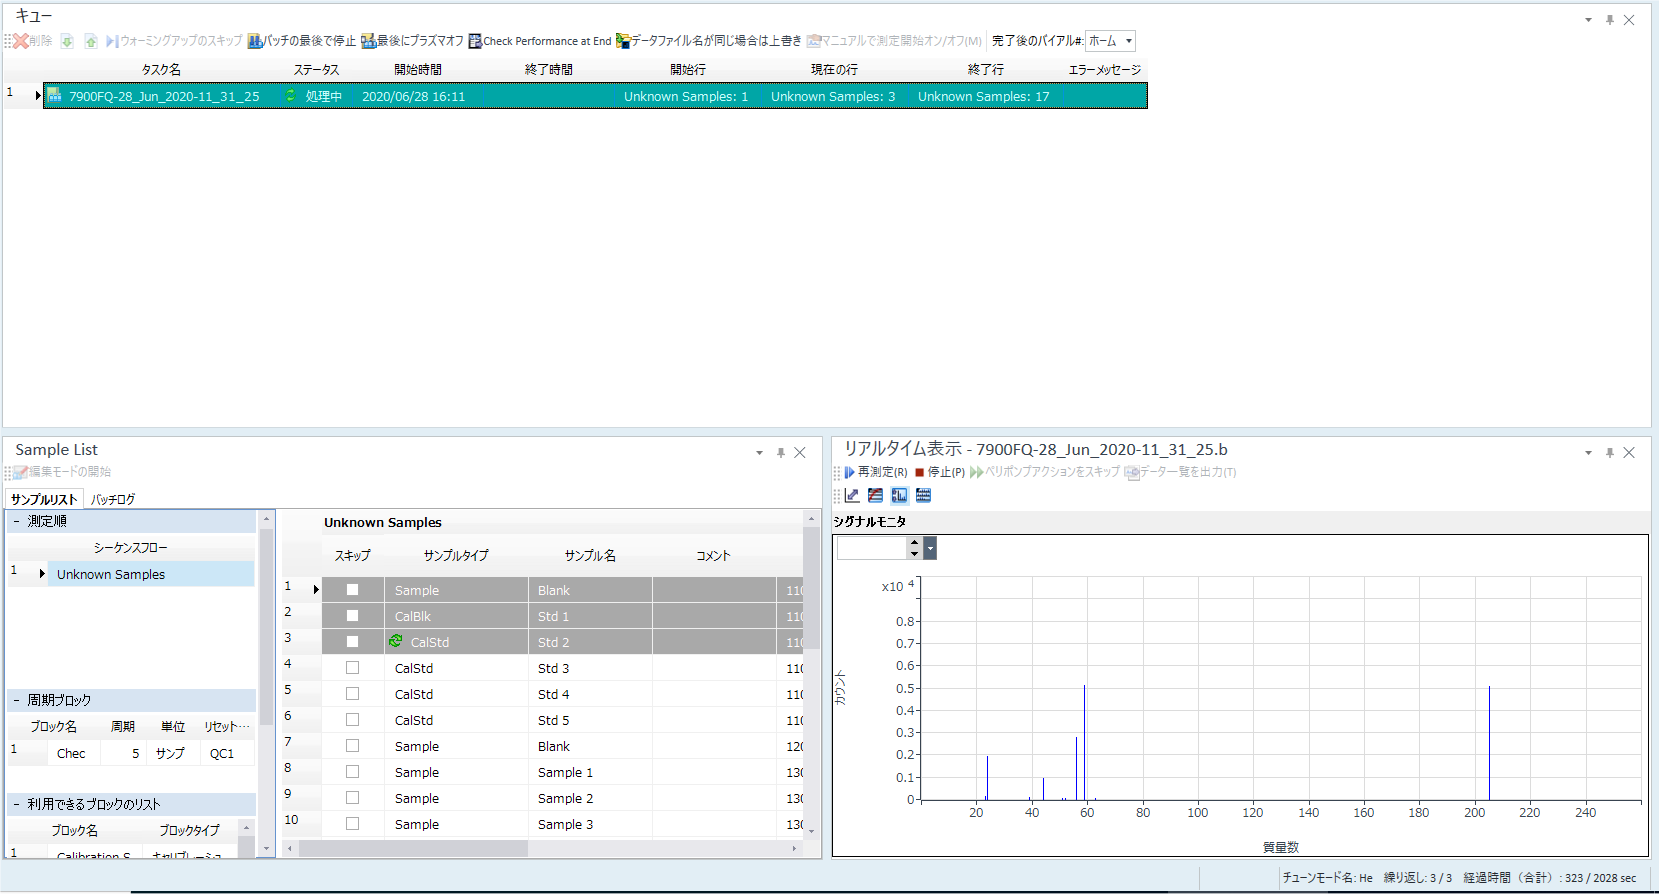
Task: Toggle skip checkbox for Std 3 row
Action: click(x=352, y=668)
